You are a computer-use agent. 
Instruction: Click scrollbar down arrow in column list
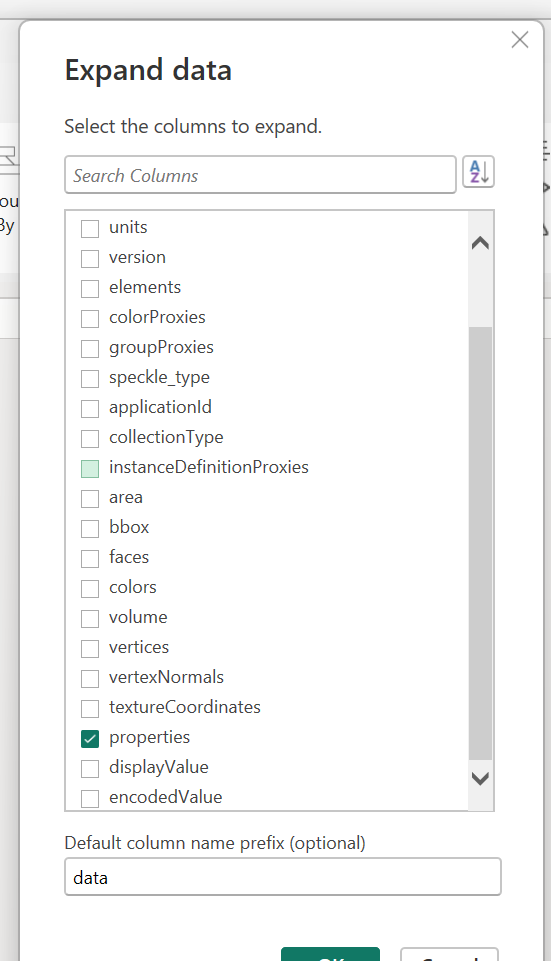[481, 778]
